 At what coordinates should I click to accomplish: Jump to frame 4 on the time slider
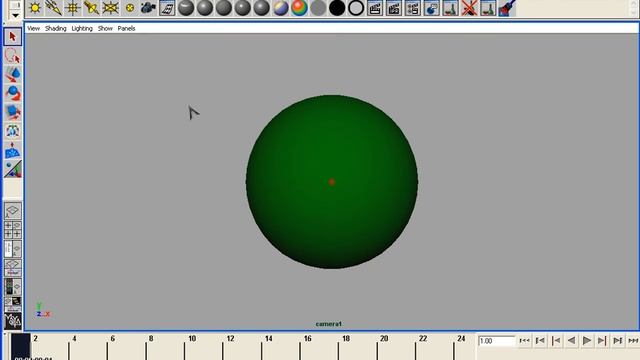[x=74, y=339]
